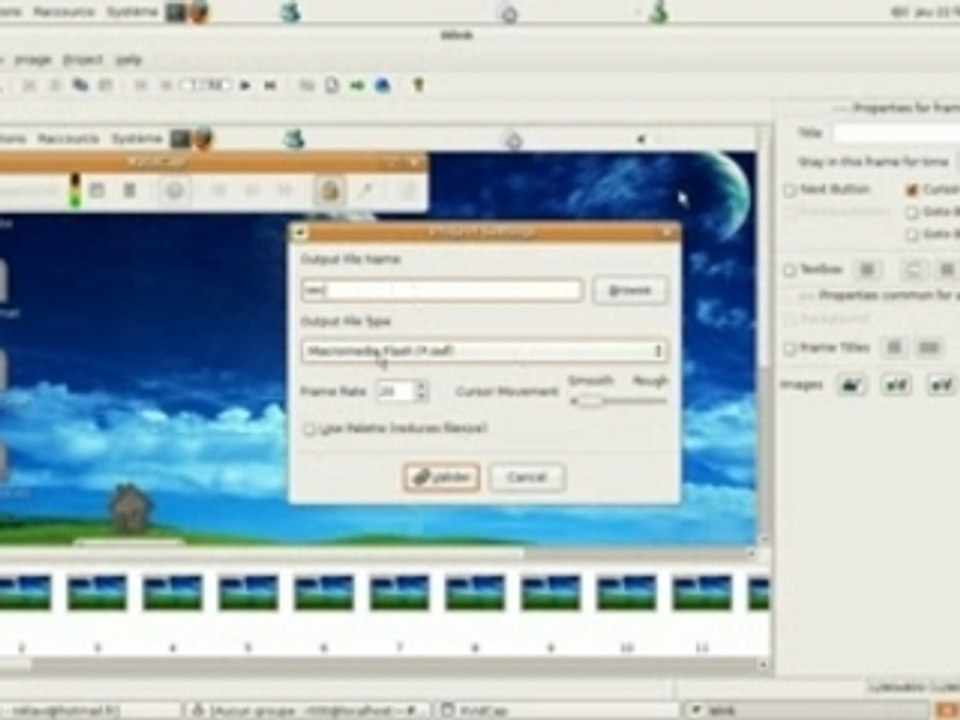Click the frame number field in toolbar
The image size is (960, 720).
(x=206, y=85)
